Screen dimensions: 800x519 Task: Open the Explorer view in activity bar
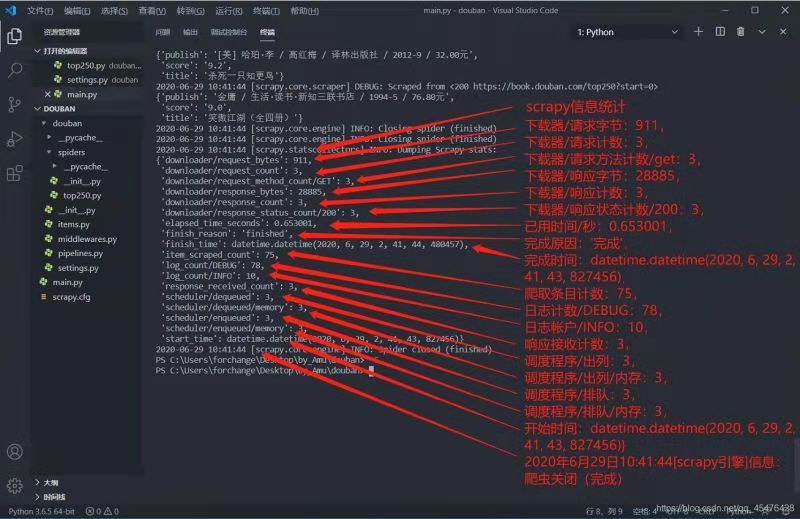point(15,36)
